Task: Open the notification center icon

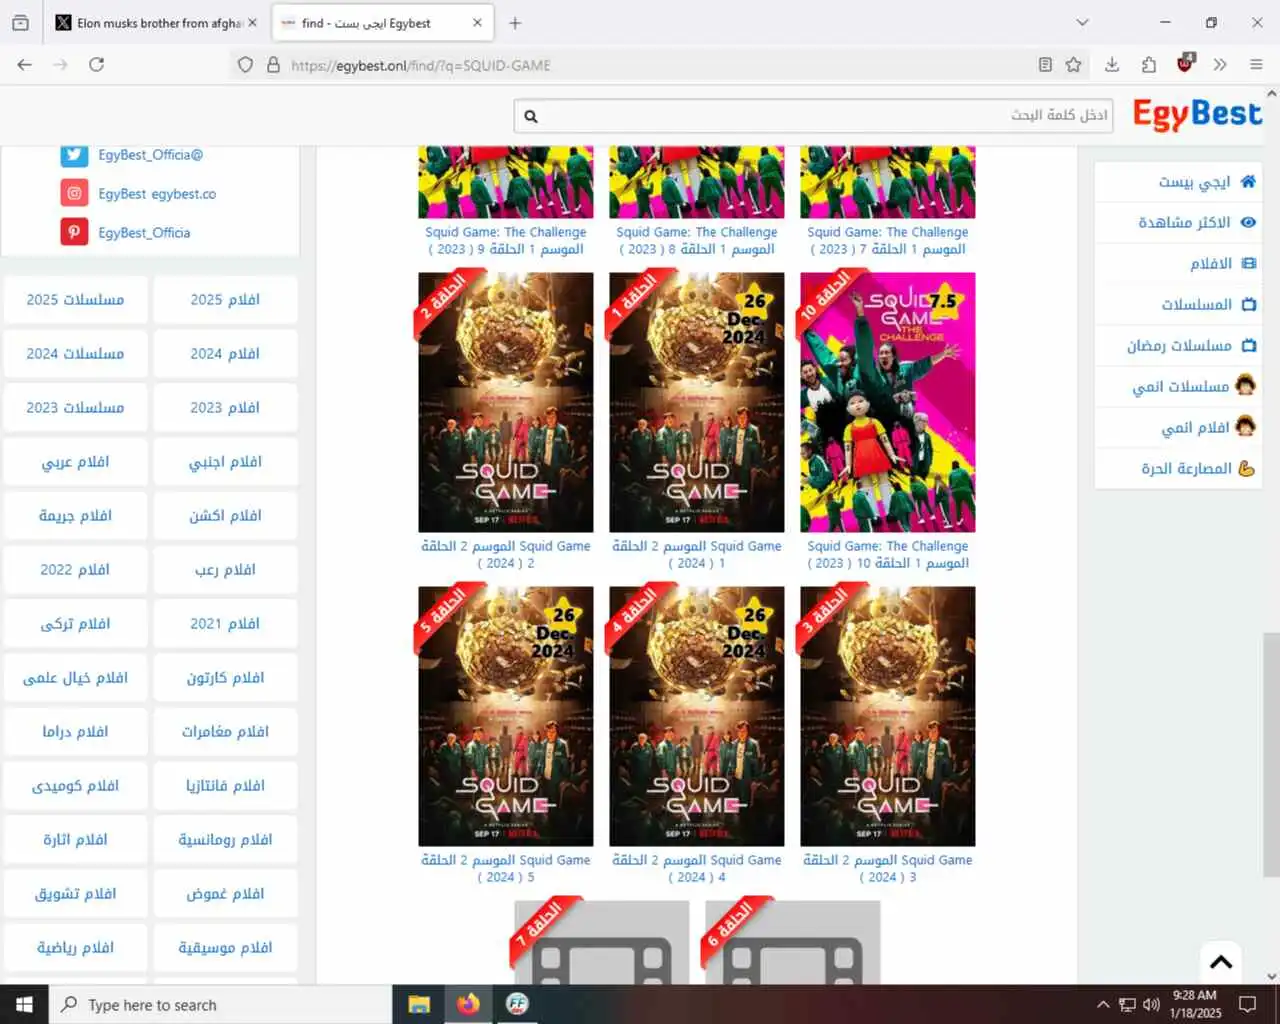Action: [x=1247, y=1004]
